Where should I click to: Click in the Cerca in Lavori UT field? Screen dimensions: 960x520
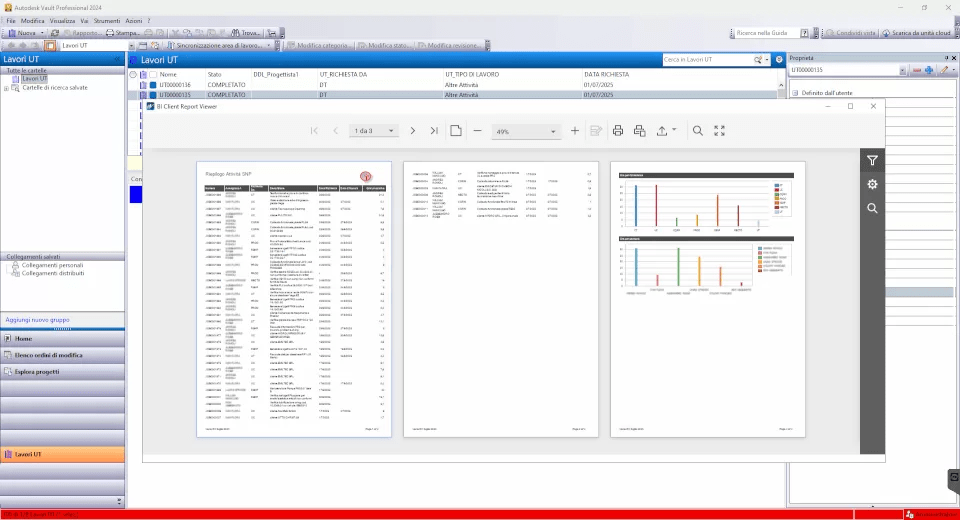708,59
